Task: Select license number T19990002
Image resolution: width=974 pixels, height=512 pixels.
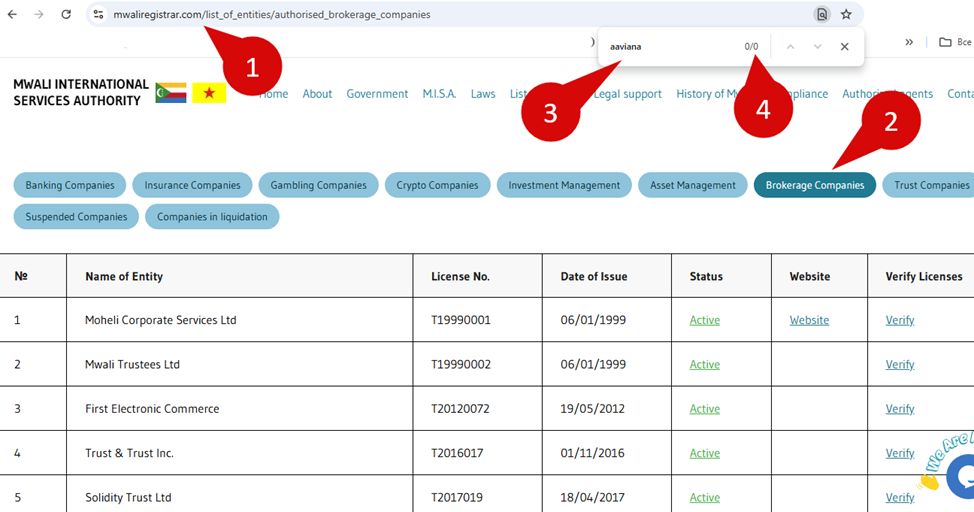Action: click(460, 365)
